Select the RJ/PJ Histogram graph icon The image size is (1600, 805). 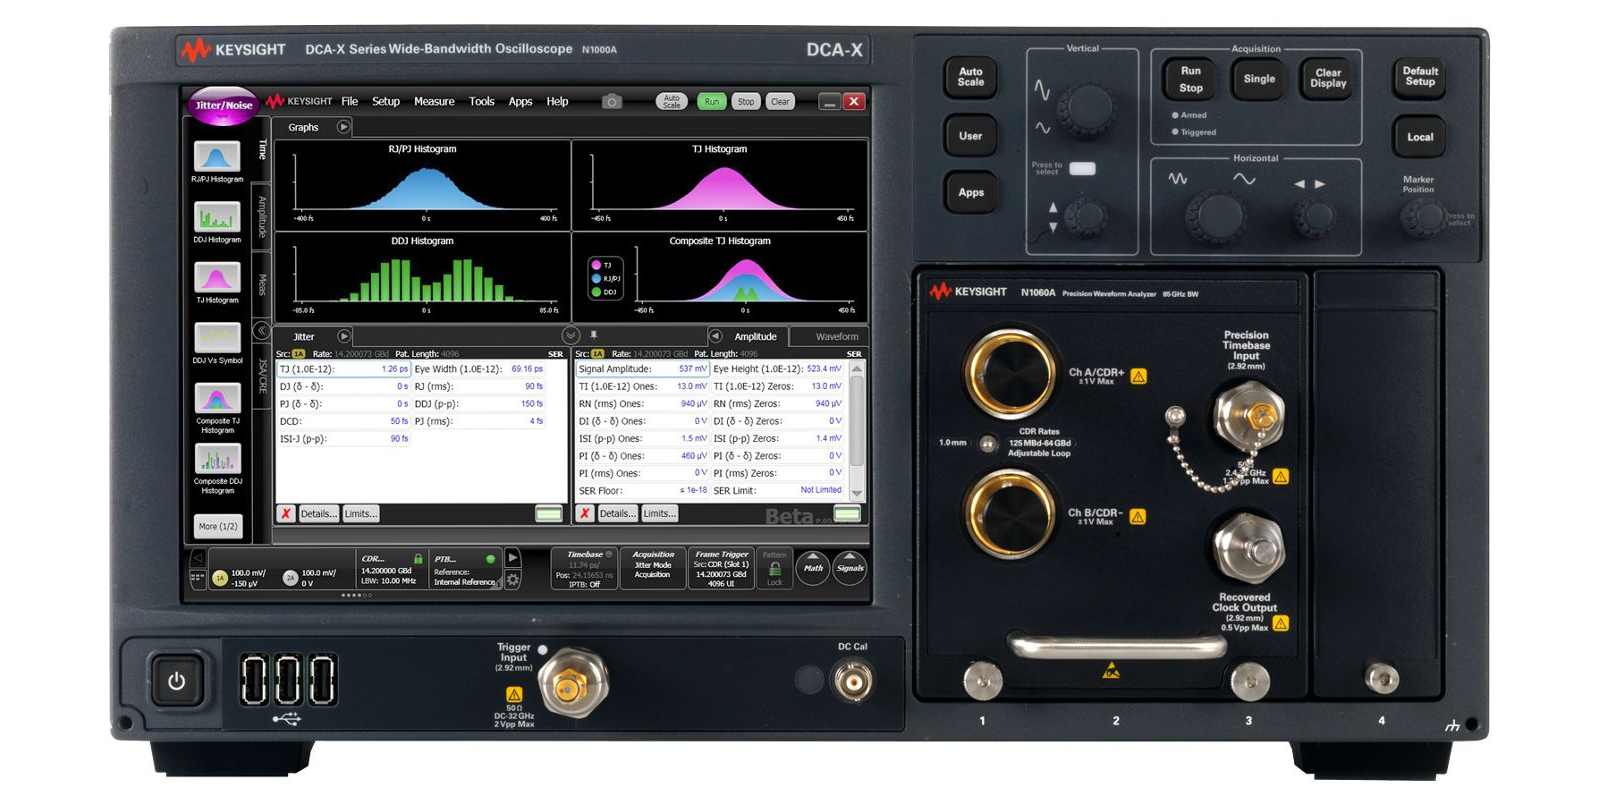pos(217,157)
